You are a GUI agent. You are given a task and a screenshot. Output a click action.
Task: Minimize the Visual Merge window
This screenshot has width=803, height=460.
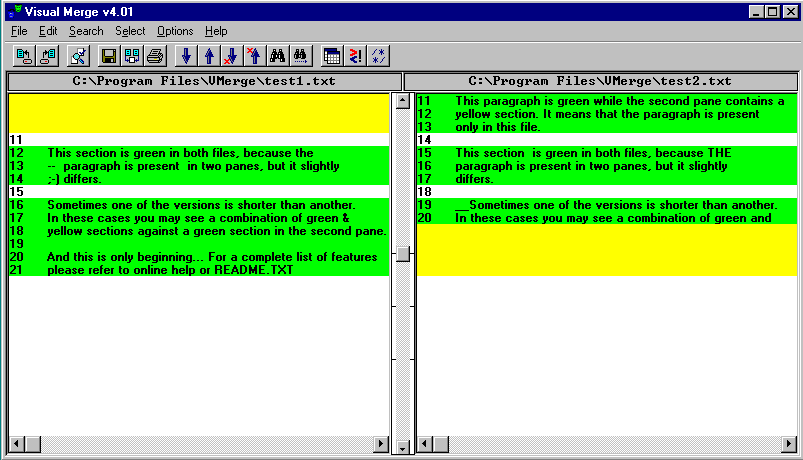(x=756, y=11)
